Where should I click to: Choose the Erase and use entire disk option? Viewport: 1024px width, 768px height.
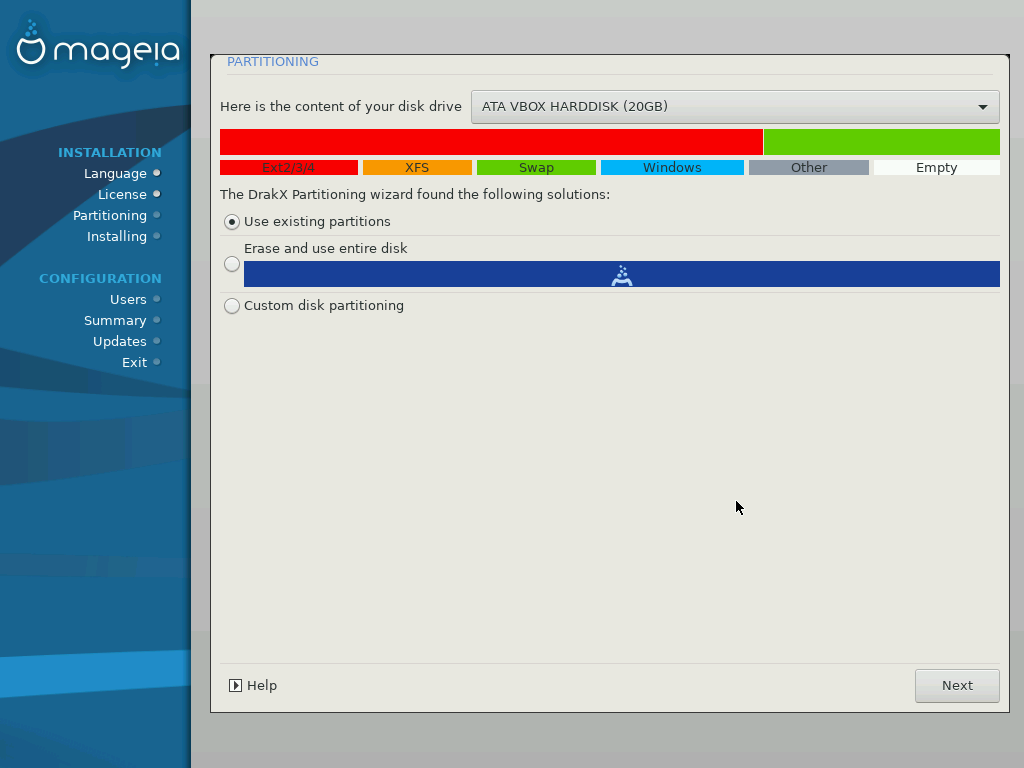(232, 264)
